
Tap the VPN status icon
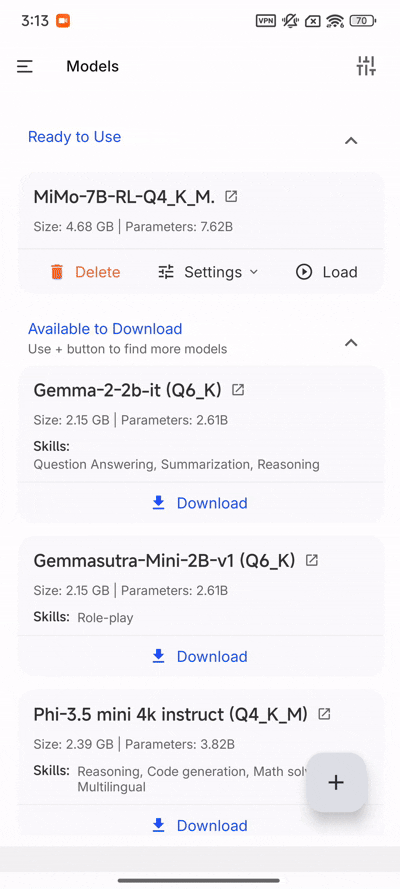point(266,21)
